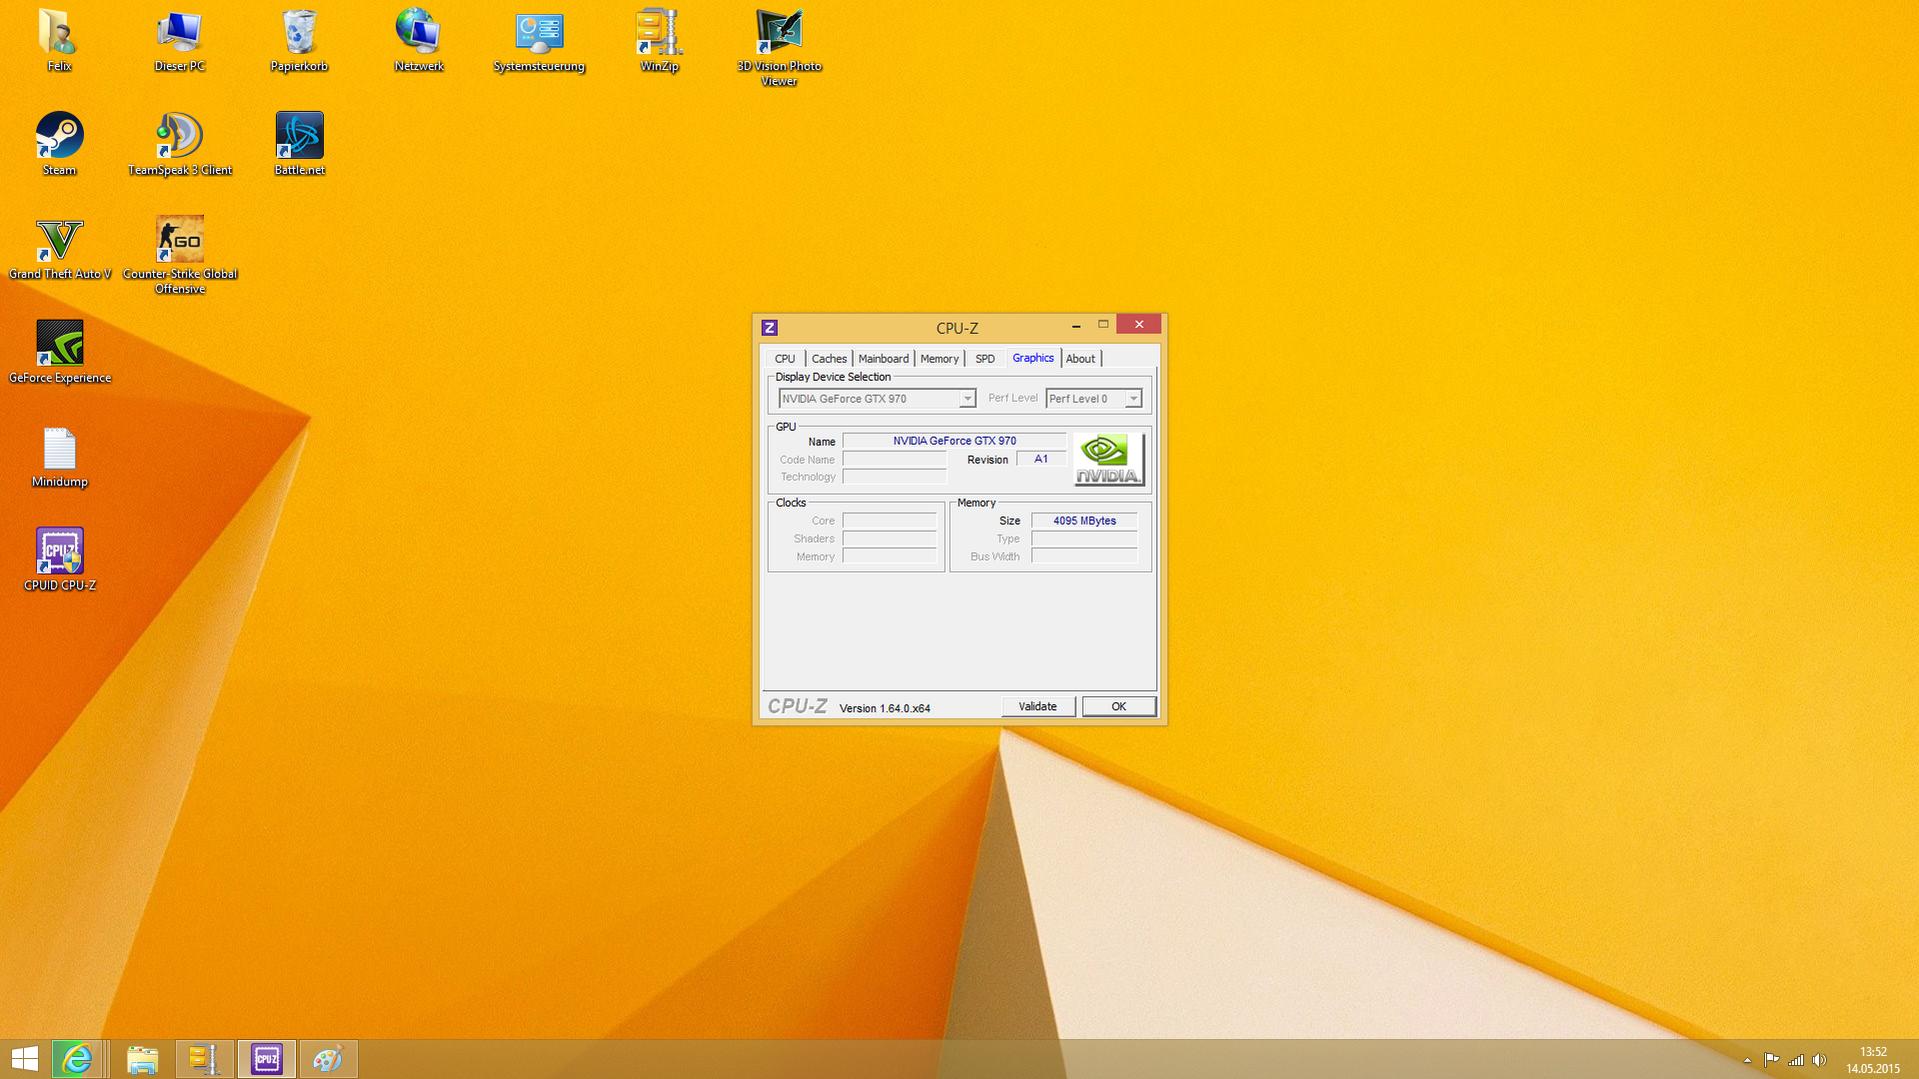Click the Clocks Core field
1919x1079 pixels.
[x=889, y=521]
